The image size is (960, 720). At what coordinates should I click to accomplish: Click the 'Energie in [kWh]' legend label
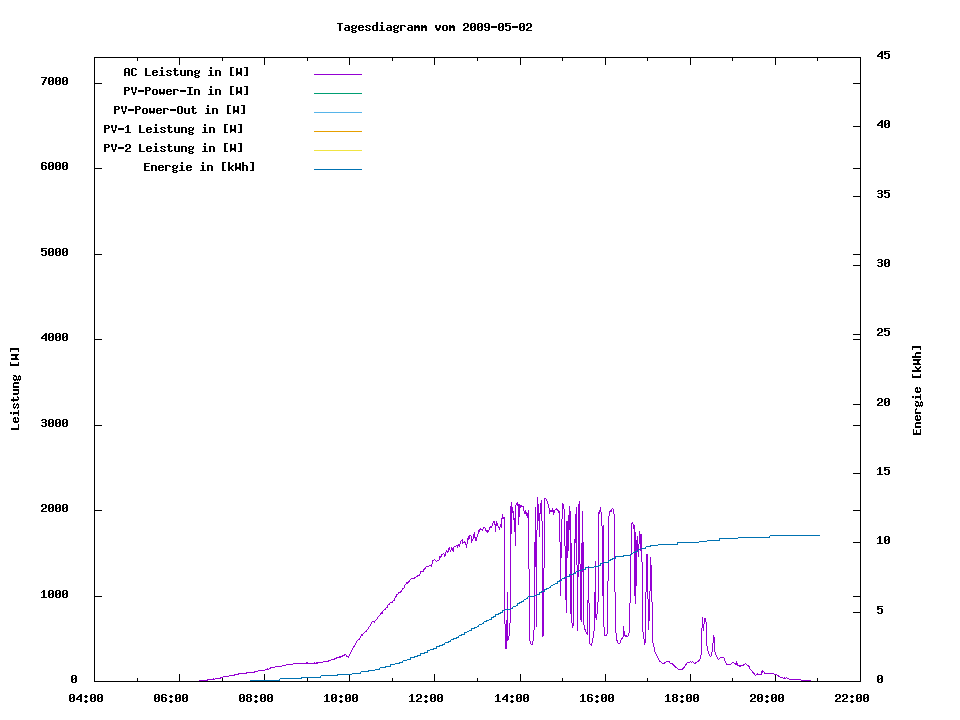coord(199,167)
